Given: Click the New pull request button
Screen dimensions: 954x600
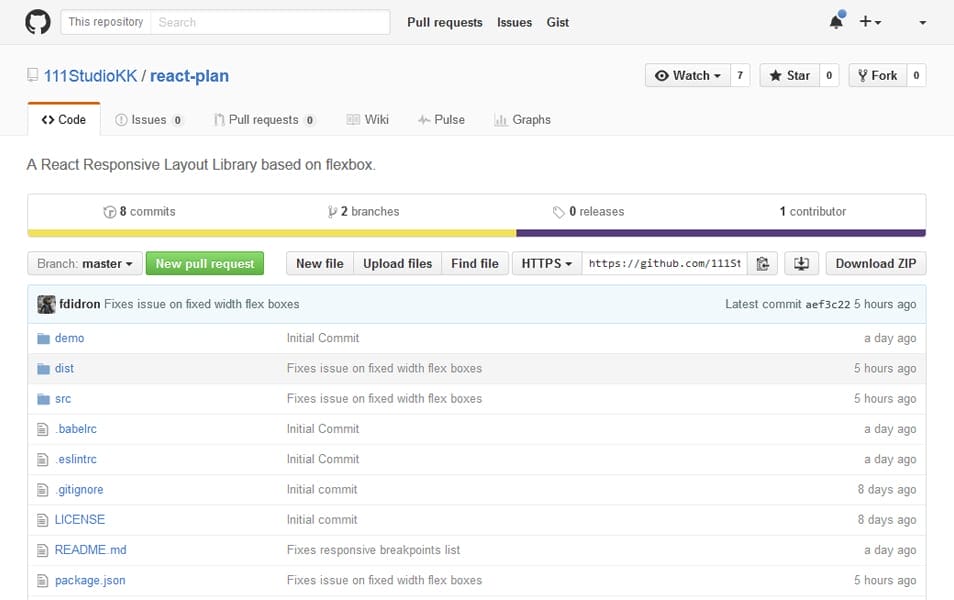Looking at the screenshot, I should pos(205,263).
